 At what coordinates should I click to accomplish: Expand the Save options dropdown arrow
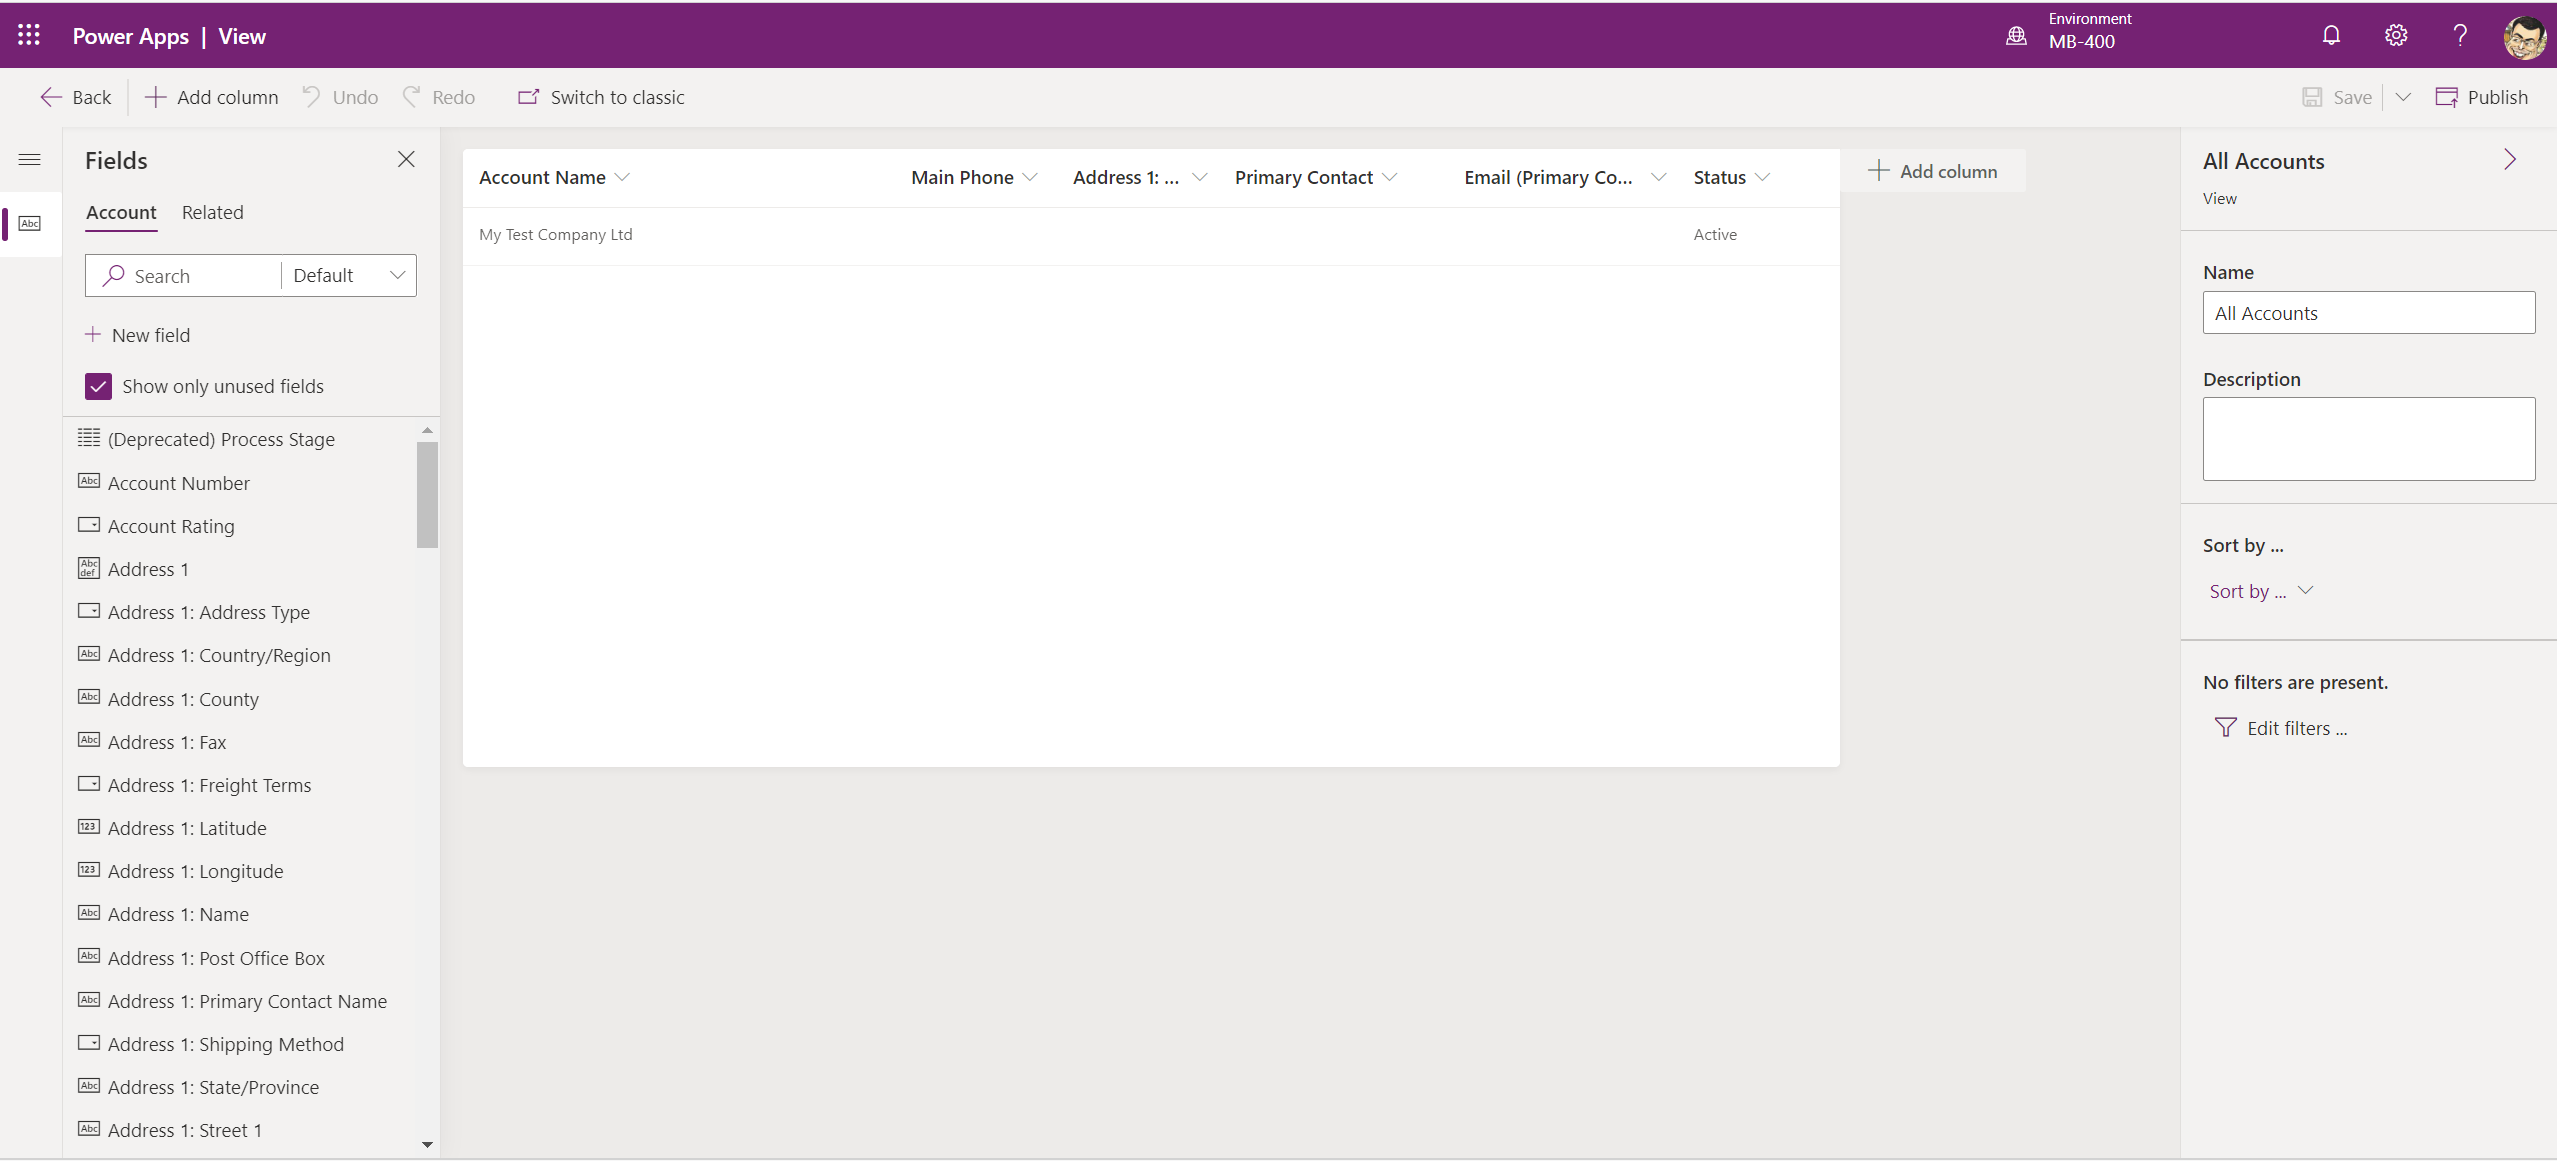(x=2403, y=97)
